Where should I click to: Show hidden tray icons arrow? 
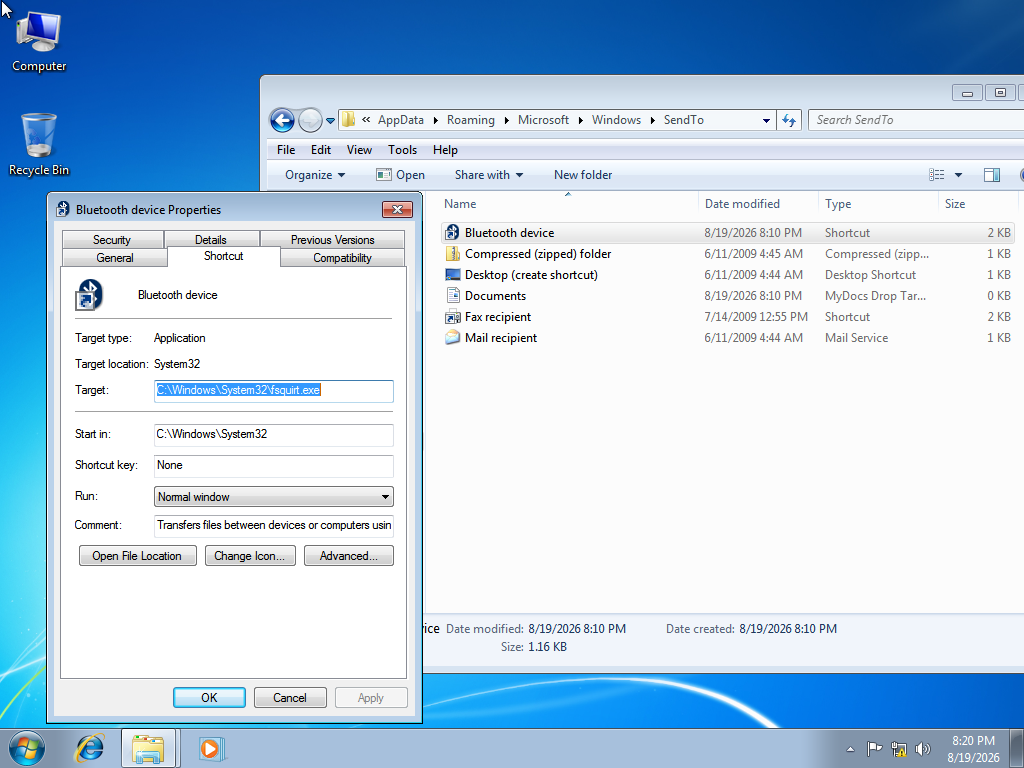click(x=850, y=749)
